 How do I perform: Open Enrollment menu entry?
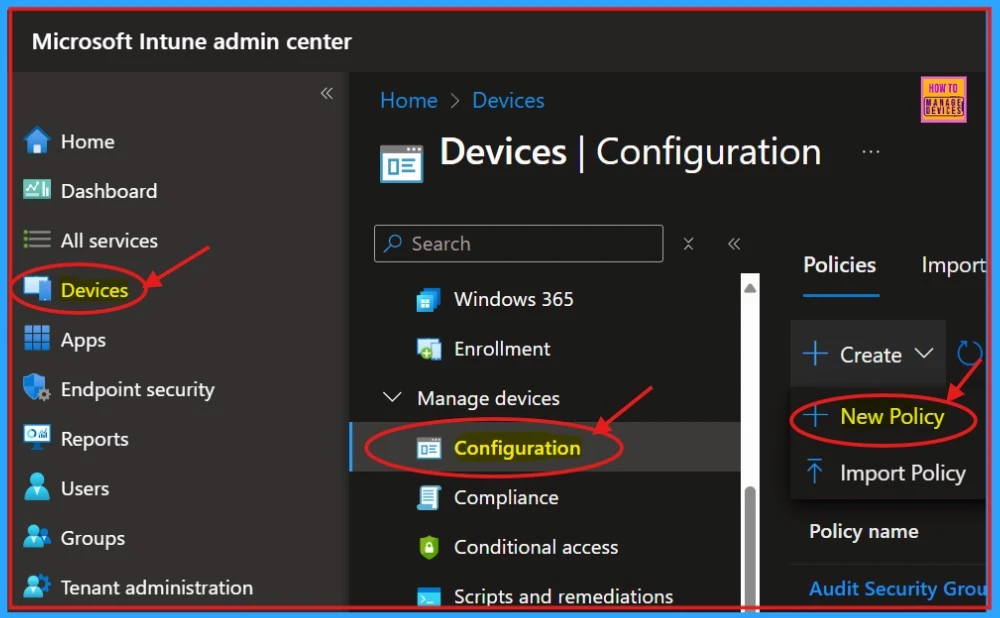click(502, 349)
